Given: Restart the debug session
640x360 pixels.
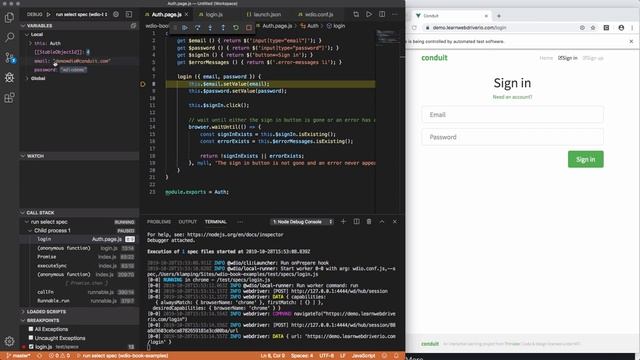Looking at the screenshot, I should coord(236,28).
